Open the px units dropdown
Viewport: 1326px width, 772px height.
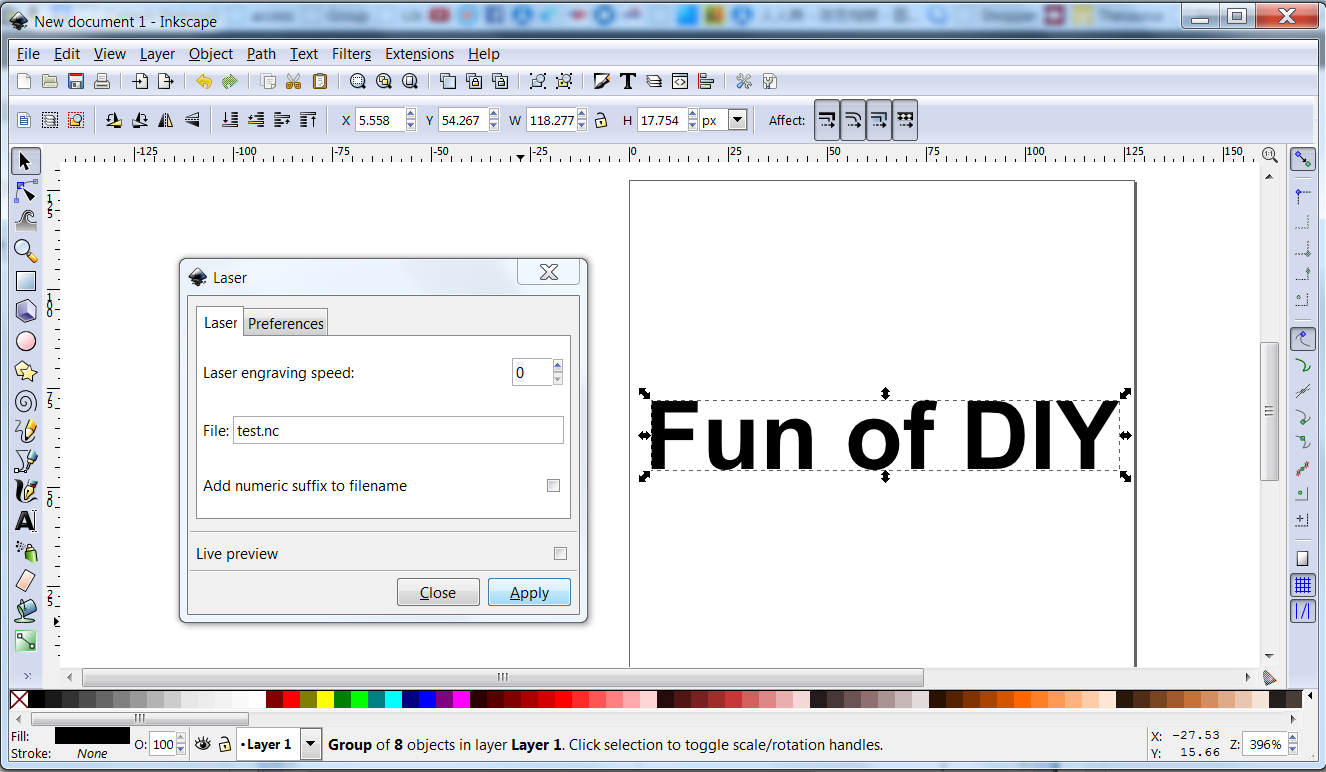point(737,120)
